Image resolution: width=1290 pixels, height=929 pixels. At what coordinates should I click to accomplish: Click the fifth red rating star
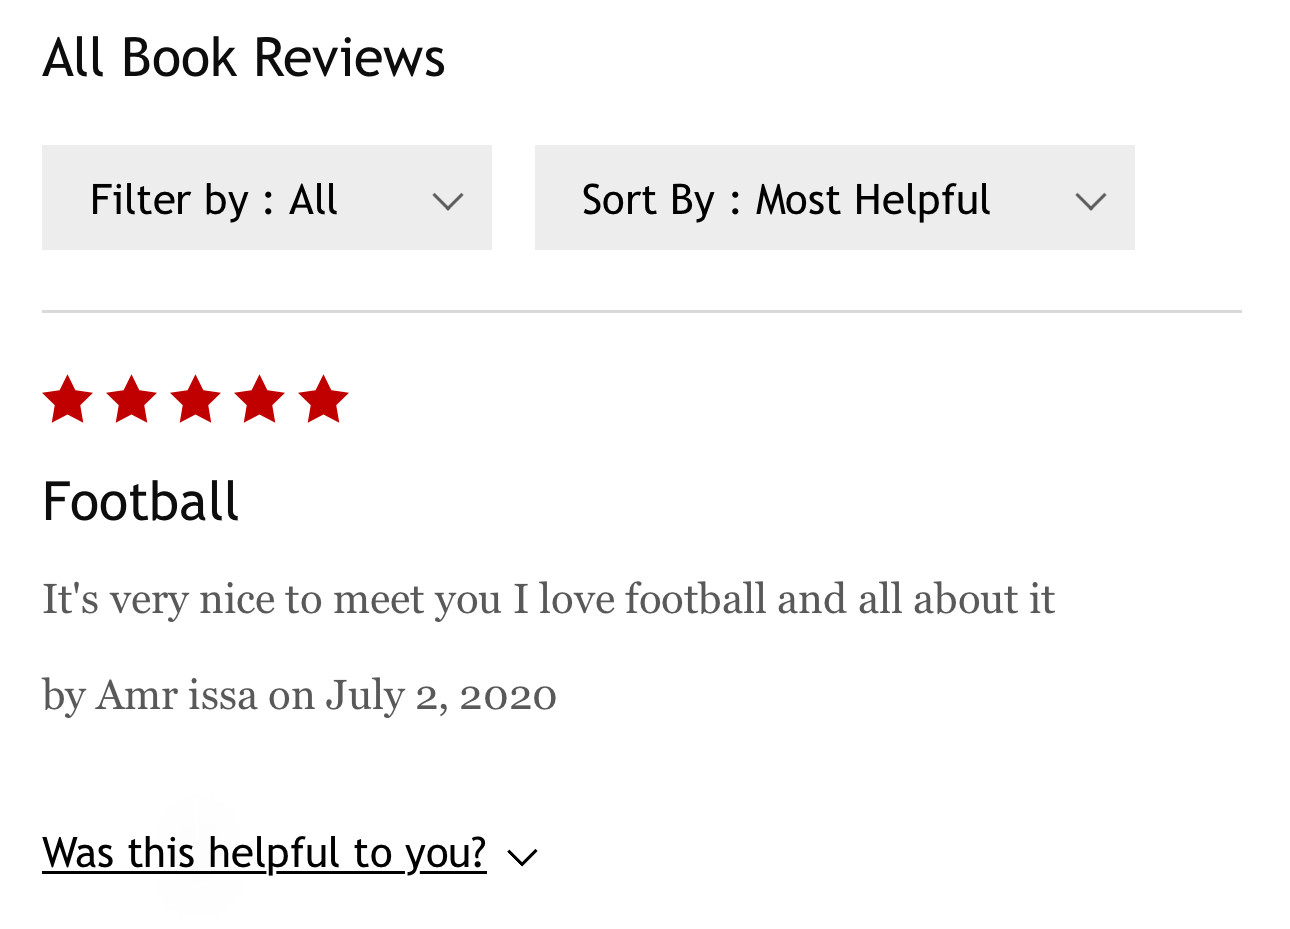pyautogui.click(x=323, y=400)
